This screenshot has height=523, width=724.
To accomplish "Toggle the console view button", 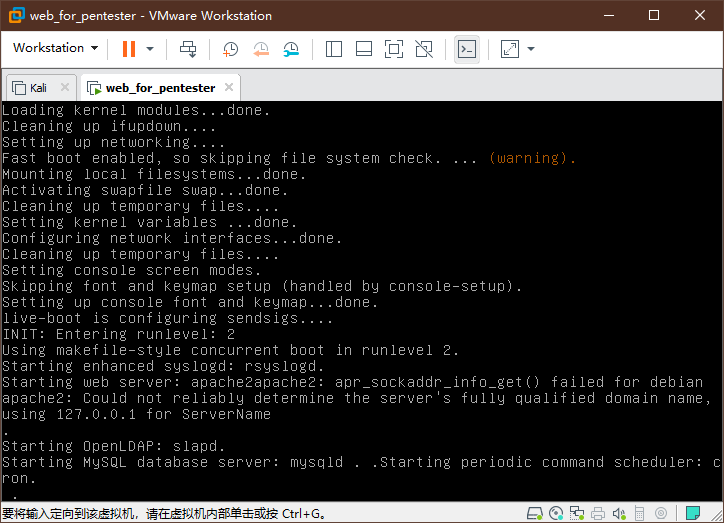I will (x=466, y=48).
